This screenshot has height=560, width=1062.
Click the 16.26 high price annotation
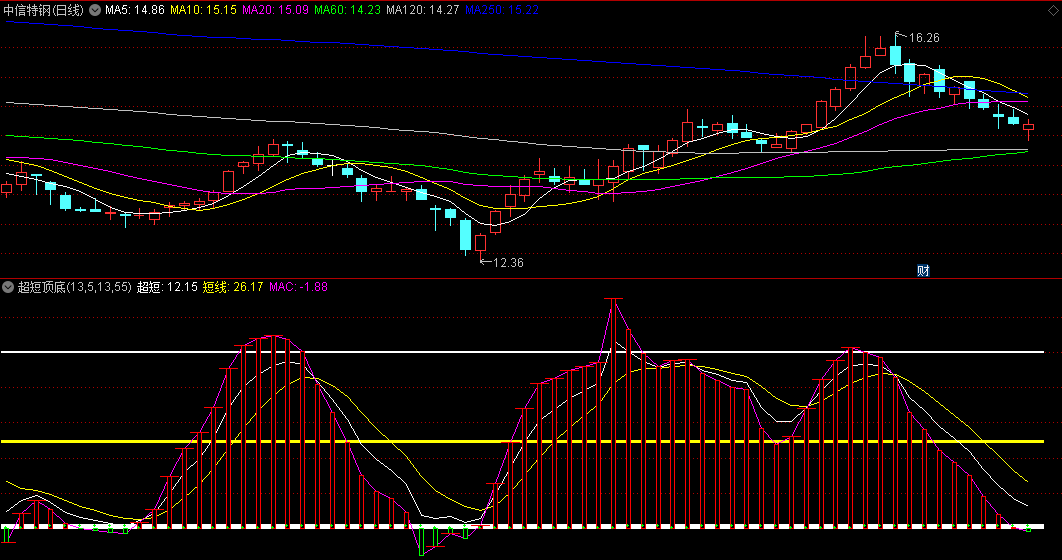pyautogui.click(x=924, y=38)
